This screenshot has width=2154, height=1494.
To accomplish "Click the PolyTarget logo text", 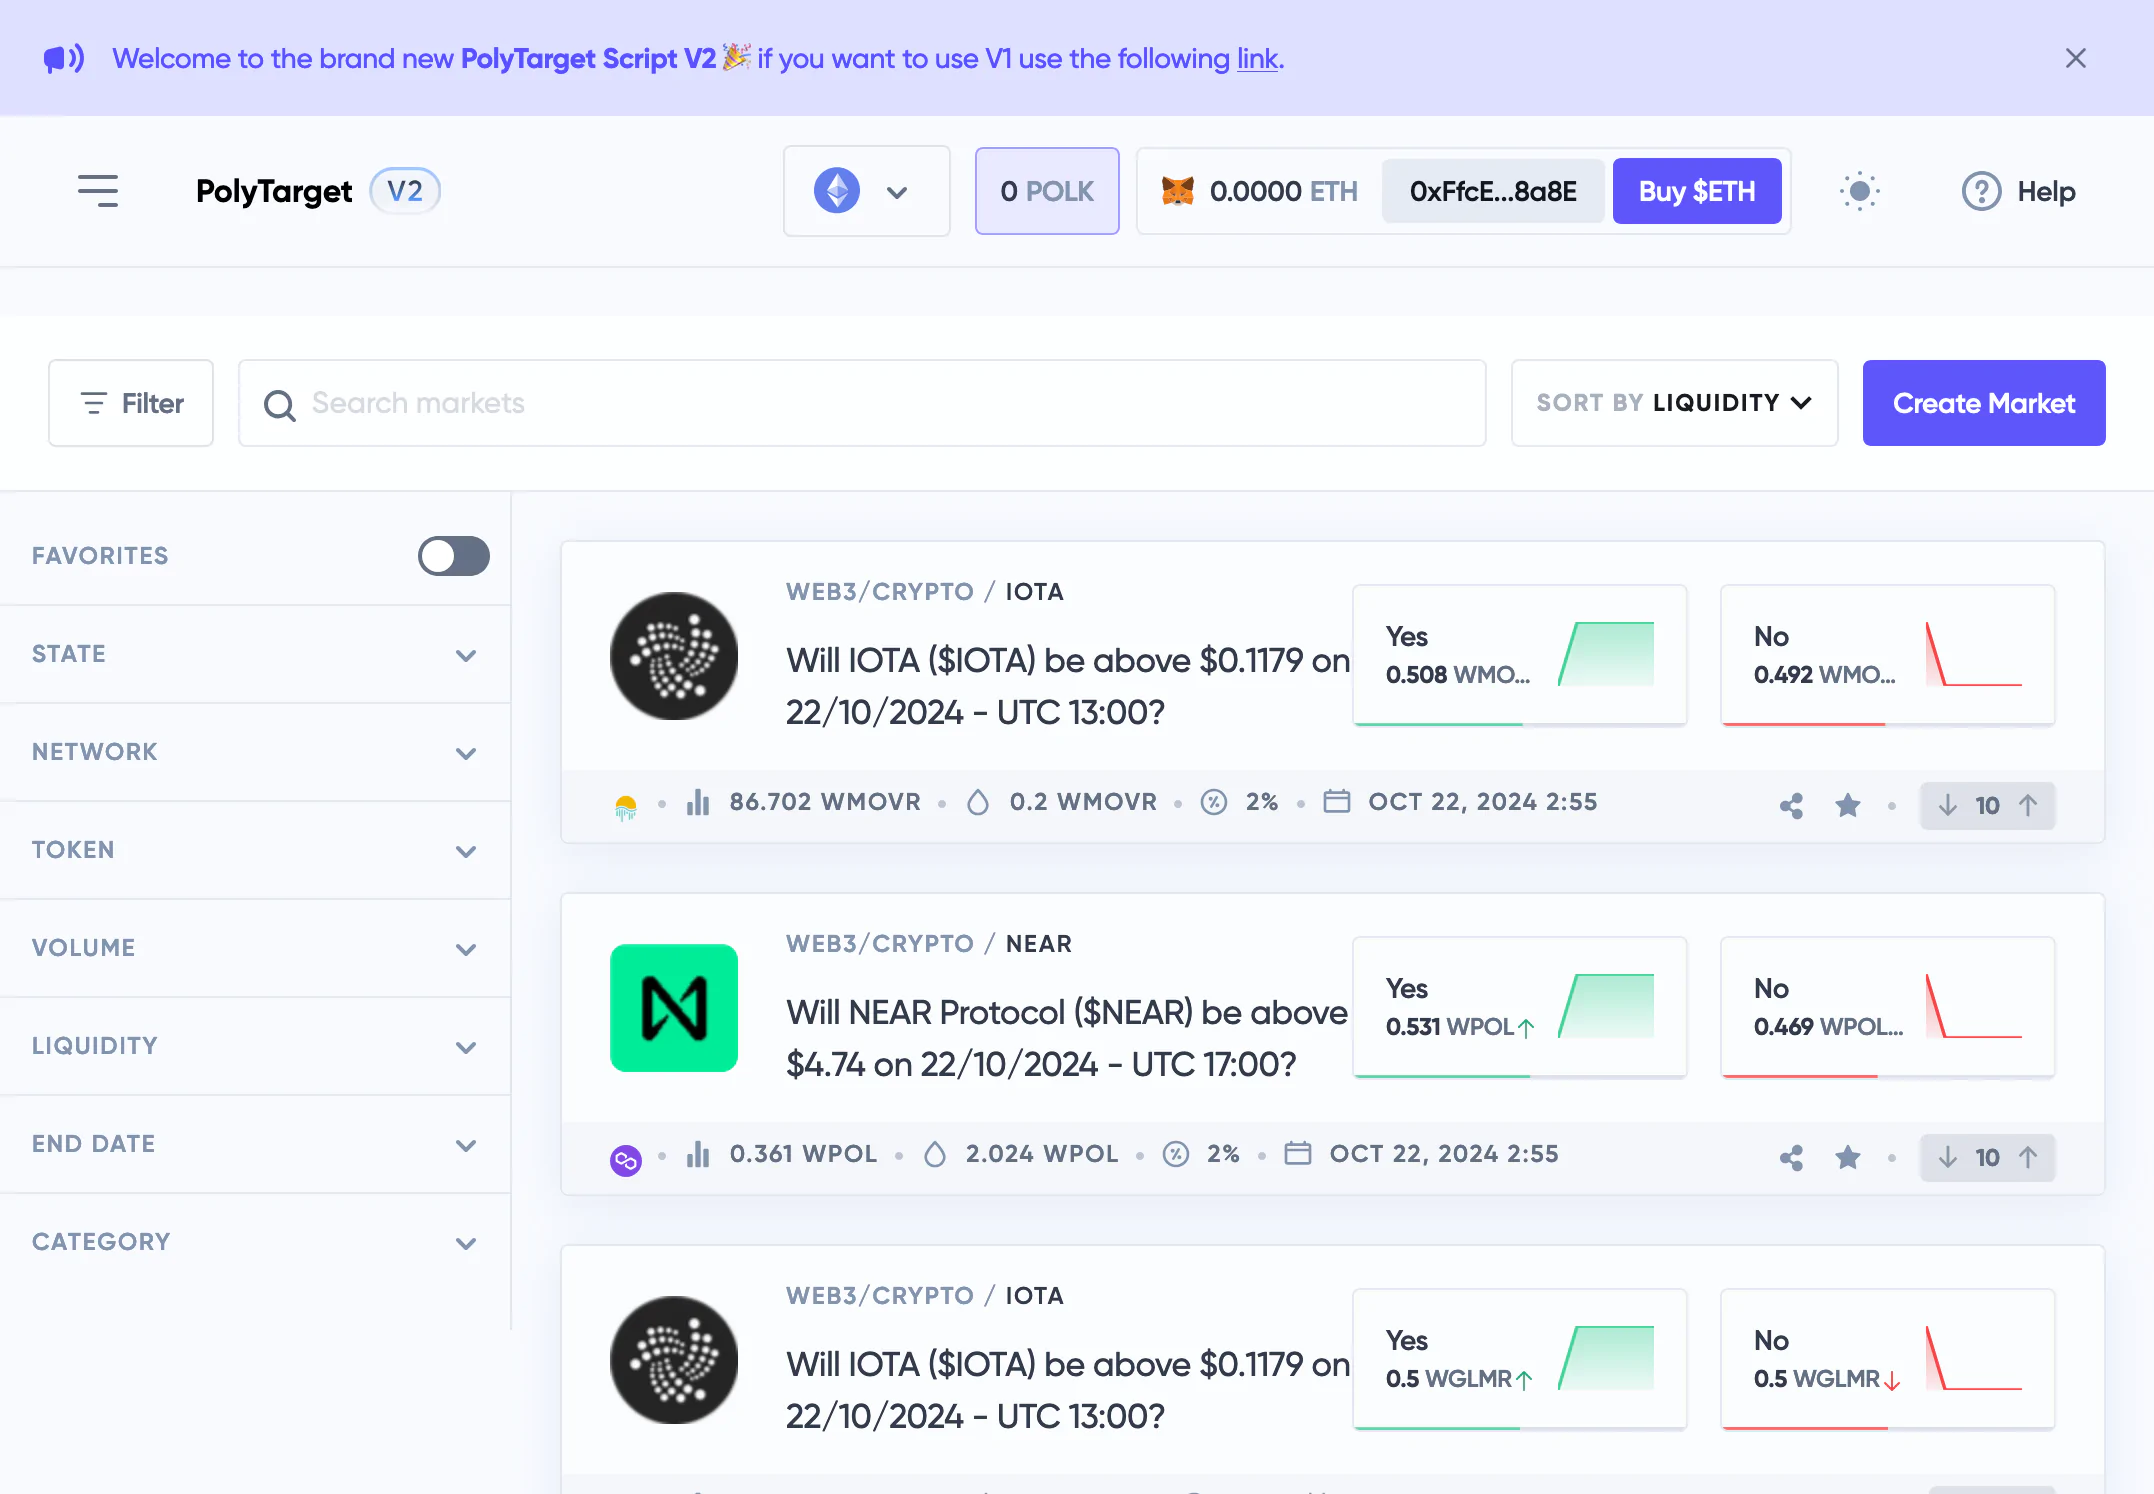I will point(274,191).
